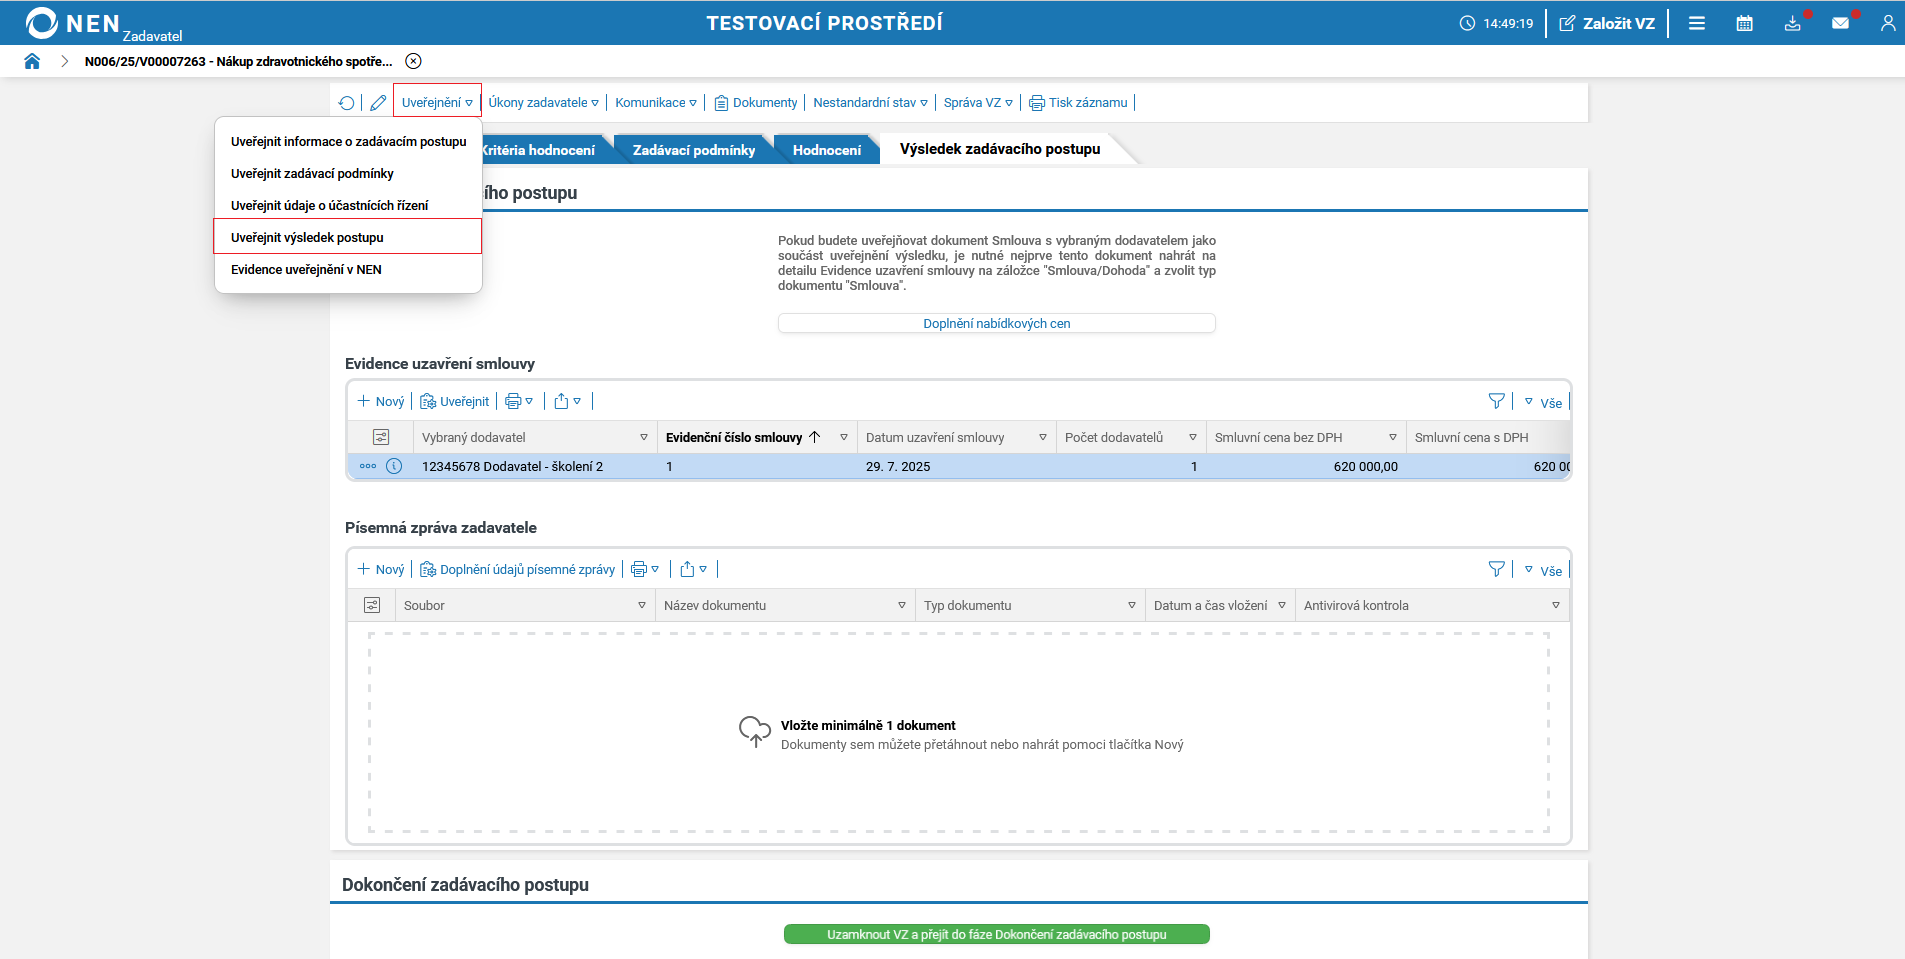Print the Evidence uzavření smlouvy table
This screenshot has width=1905, height=959.
click(x=514, y=401)
